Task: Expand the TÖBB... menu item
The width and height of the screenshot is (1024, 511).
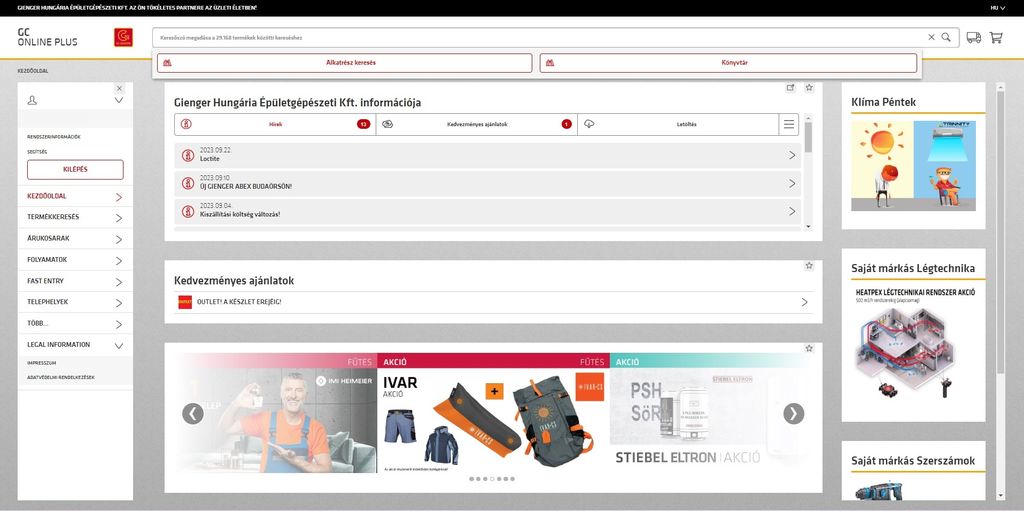Action: [x=75, y=323]
